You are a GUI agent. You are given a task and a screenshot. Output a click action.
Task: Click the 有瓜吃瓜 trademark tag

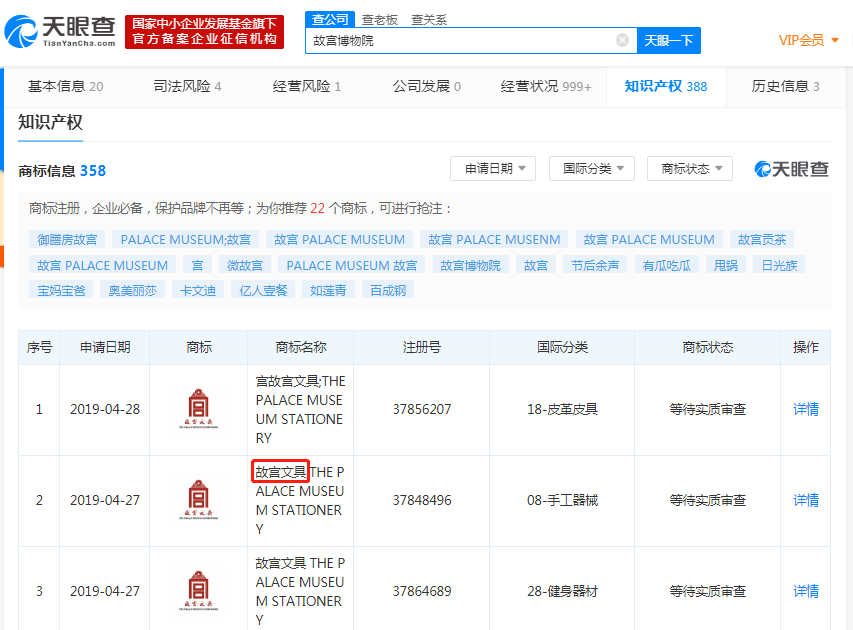click(666, 265)
